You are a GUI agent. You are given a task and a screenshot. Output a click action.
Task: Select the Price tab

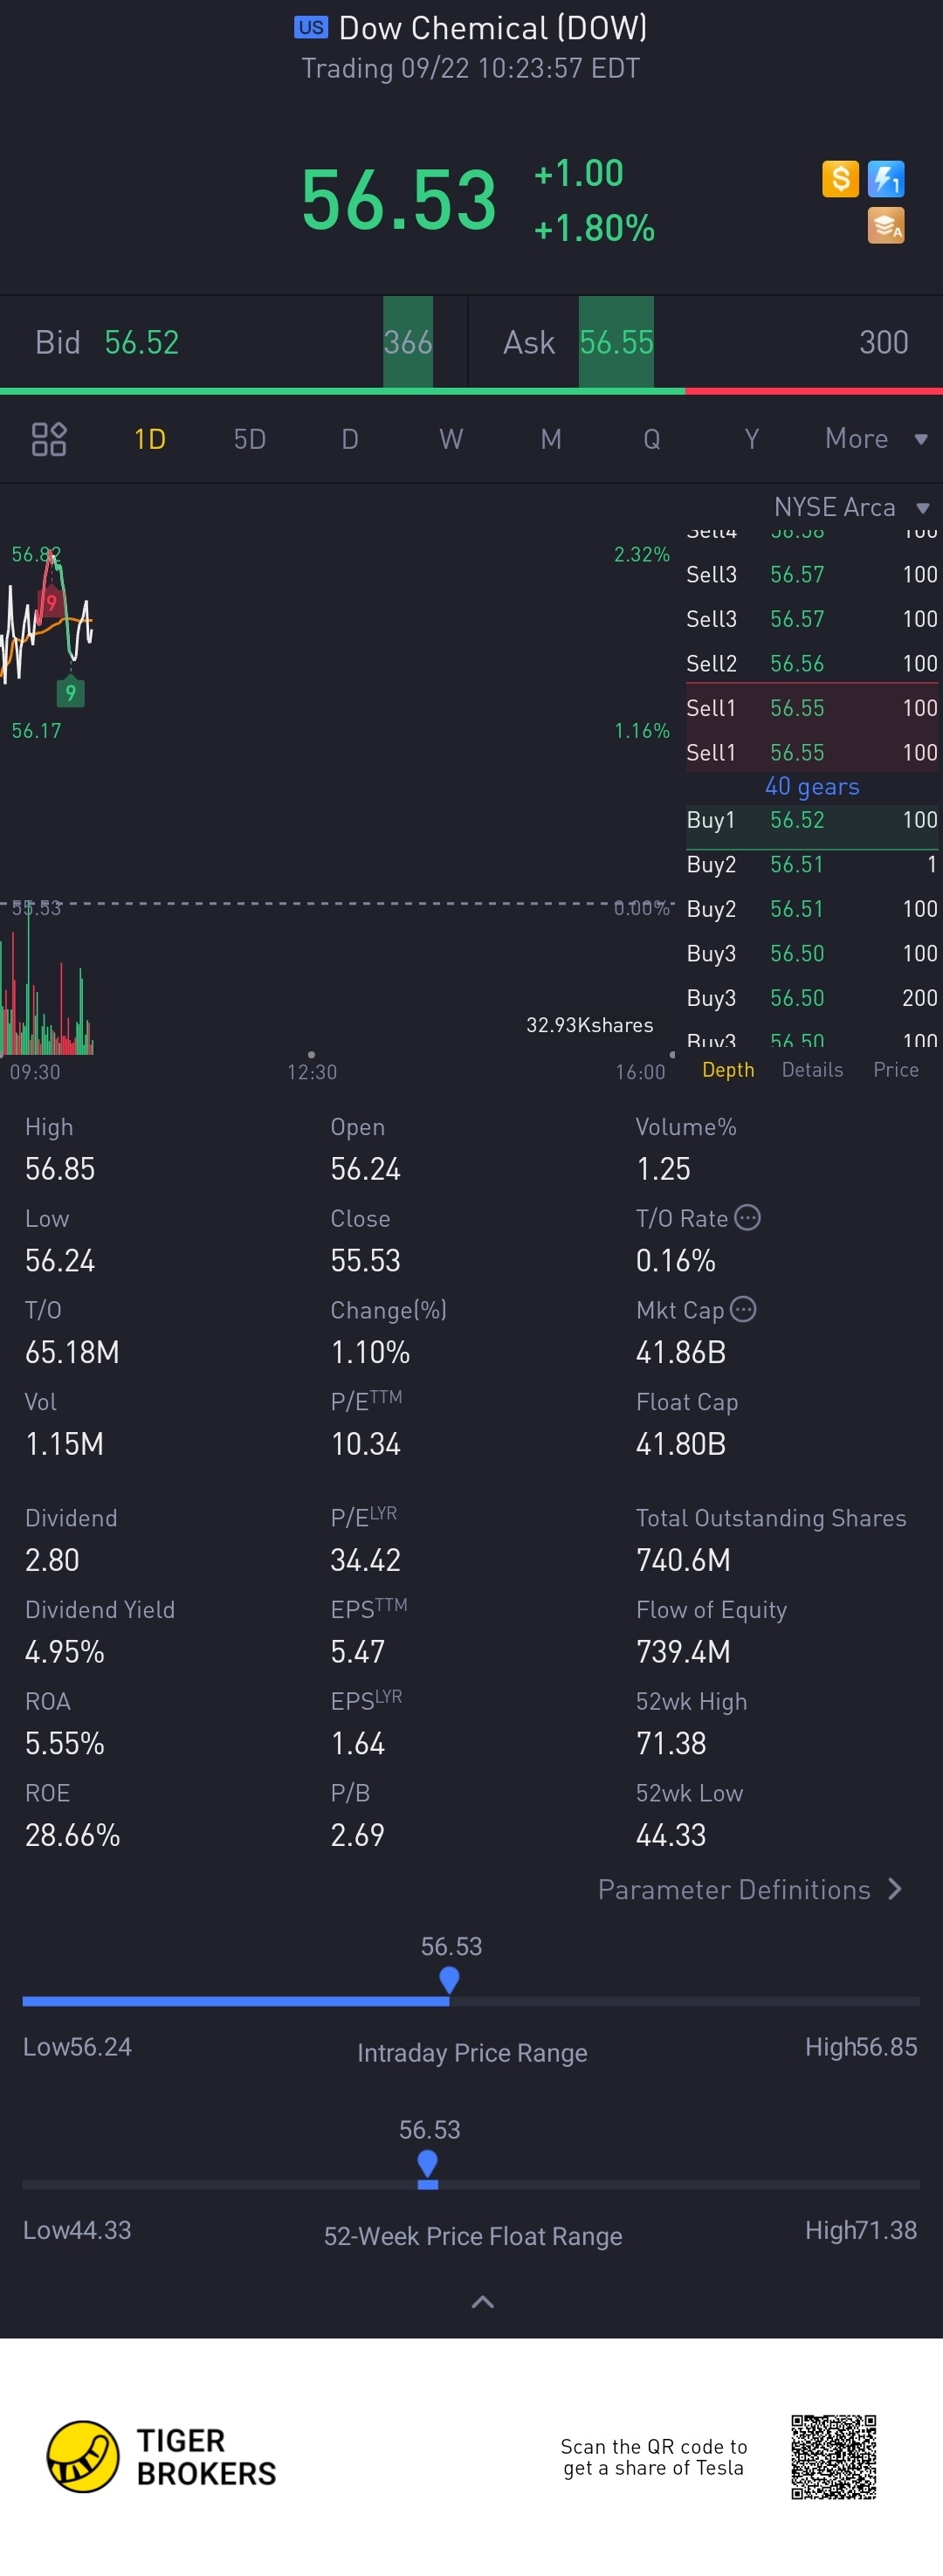[896, 1070]
